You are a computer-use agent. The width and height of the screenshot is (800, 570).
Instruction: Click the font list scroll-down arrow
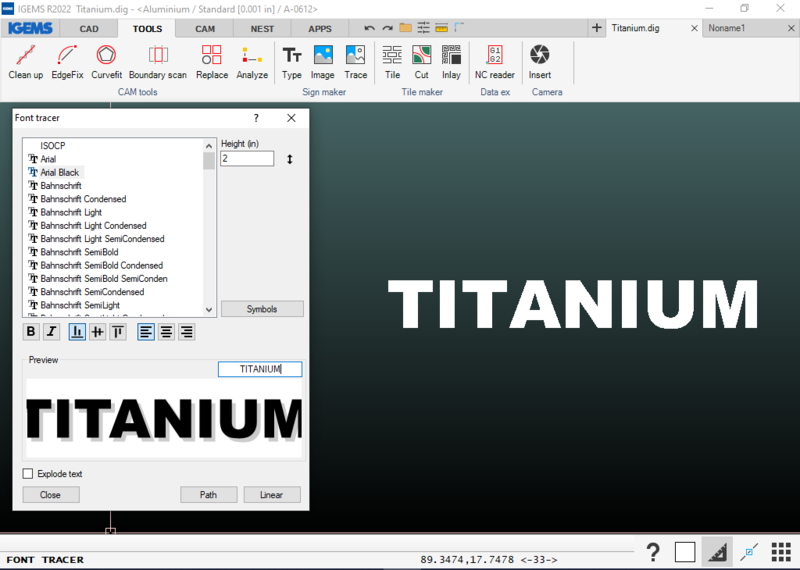click(x=209, y=310)
